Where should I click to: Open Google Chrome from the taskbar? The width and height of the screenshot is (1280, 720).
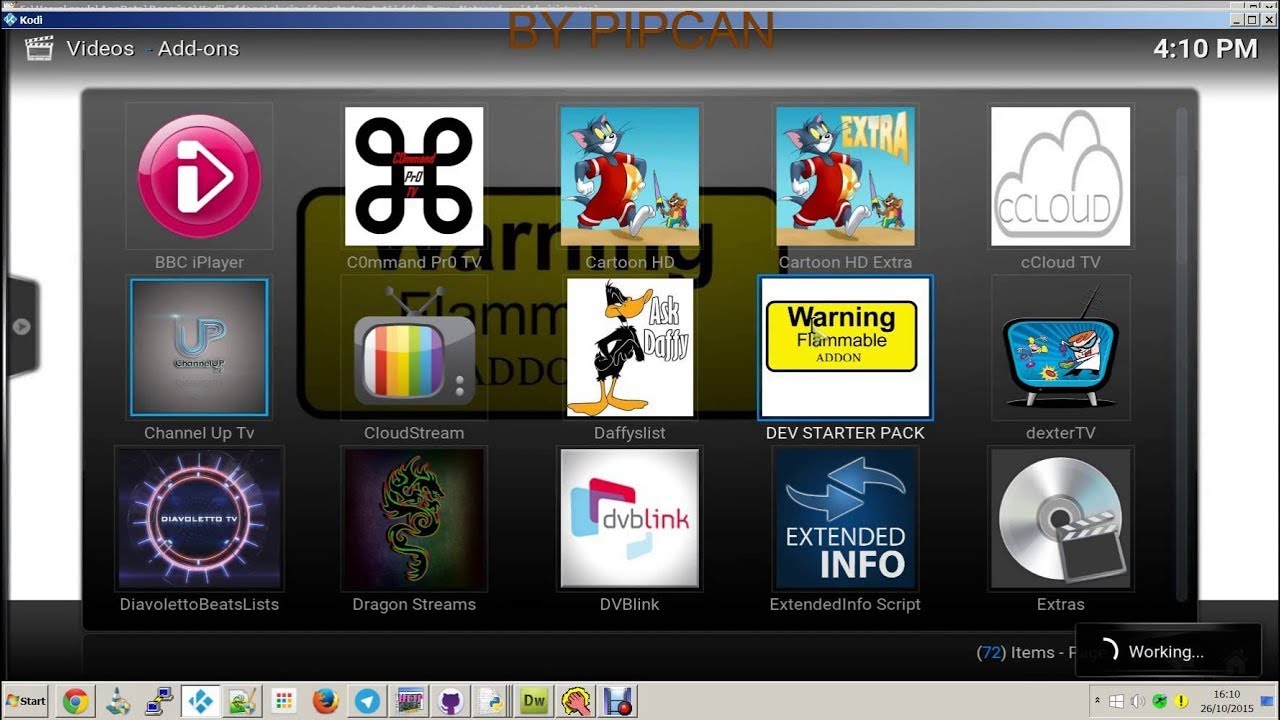click(76, 701)
